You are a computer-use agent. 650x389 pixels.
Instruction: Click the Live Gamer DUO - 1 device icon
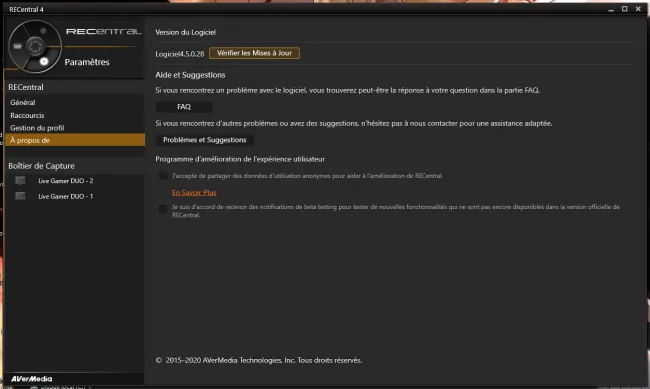20,196
